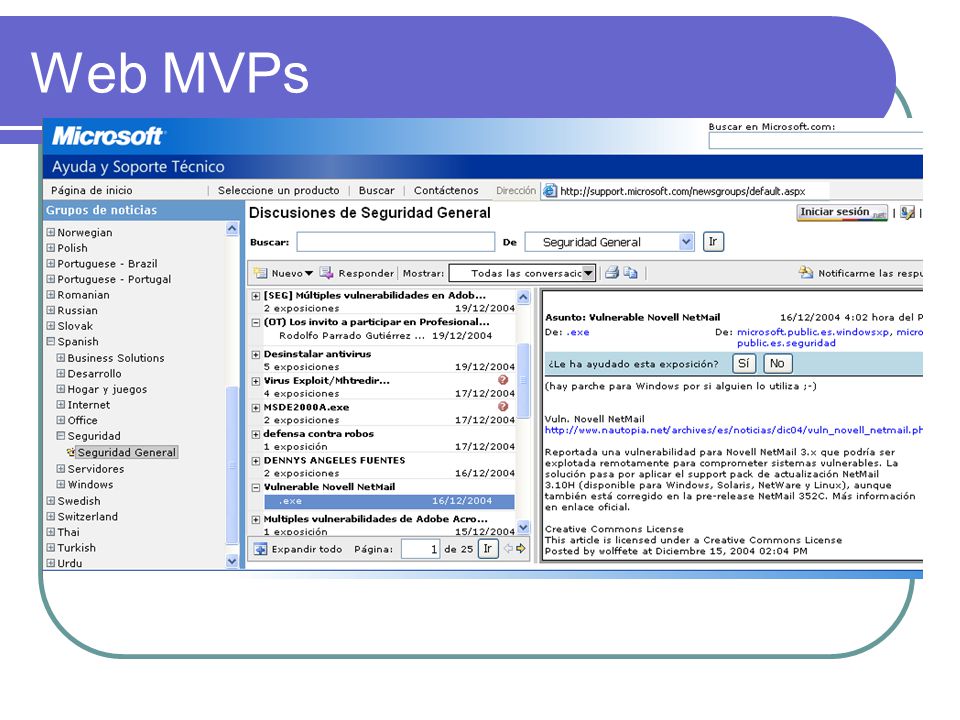Open the public.es.seguridad link
The height and width of the screenshot is (720, 960).
786,343
